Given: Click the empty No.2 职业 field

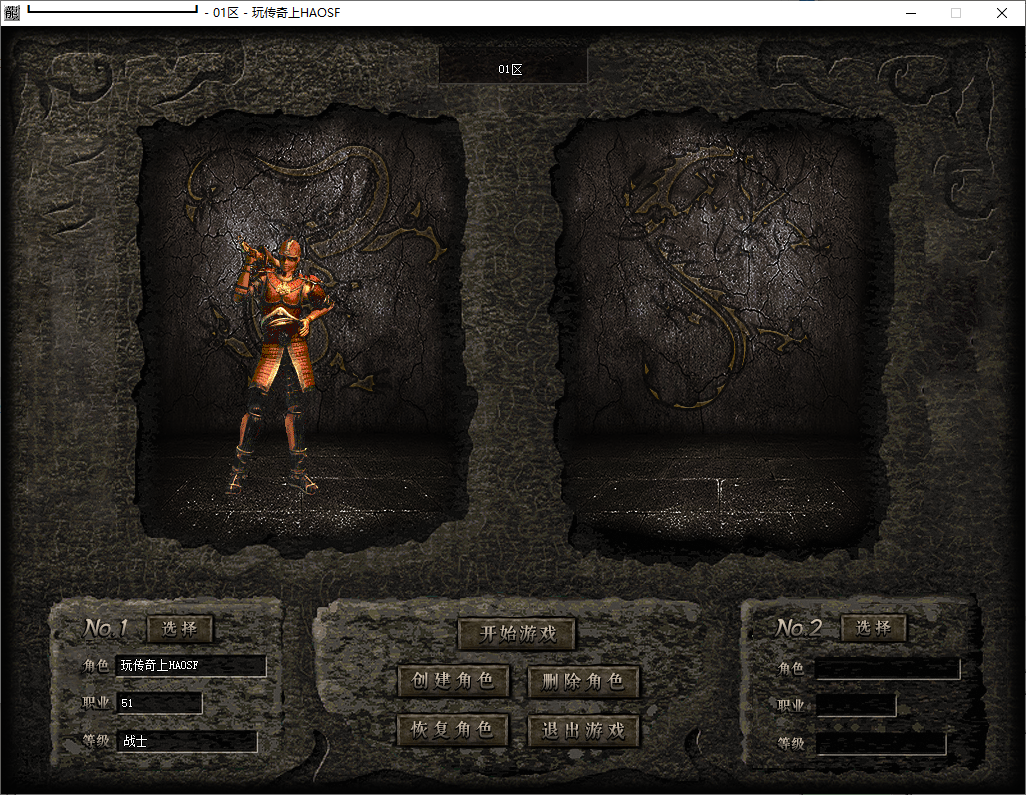Looking at the screenshot, I should pos(856,705).
